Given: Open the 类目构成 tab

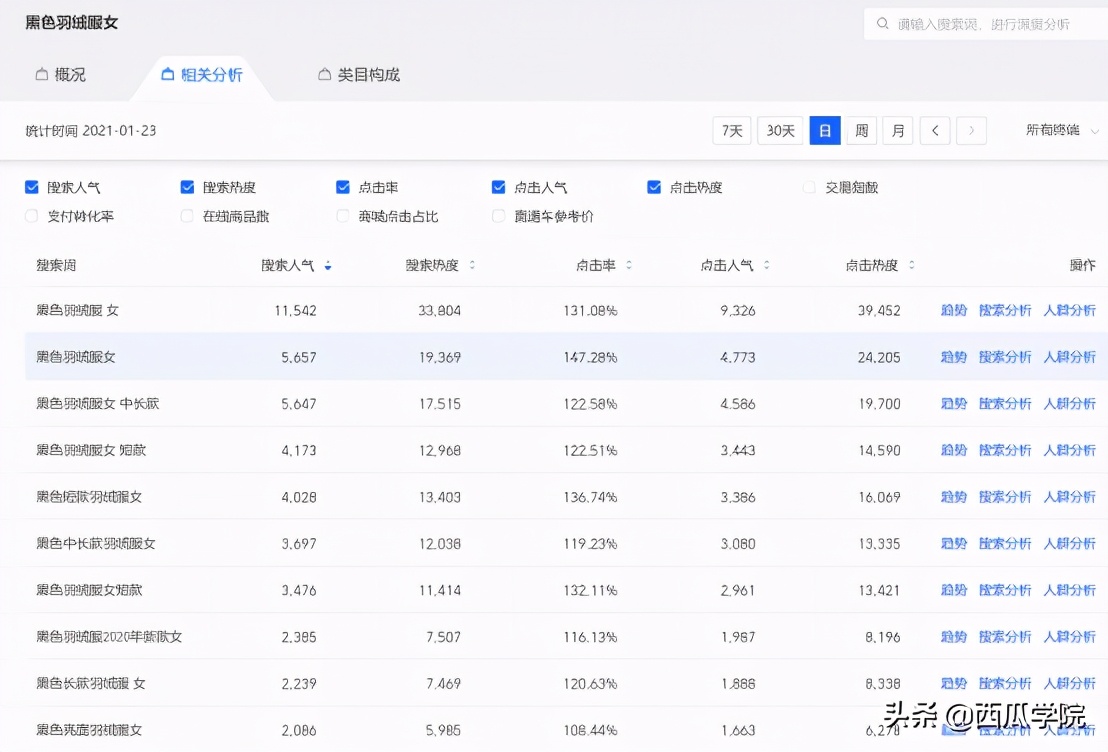Looking at the screenshot, I should (359, 74).
